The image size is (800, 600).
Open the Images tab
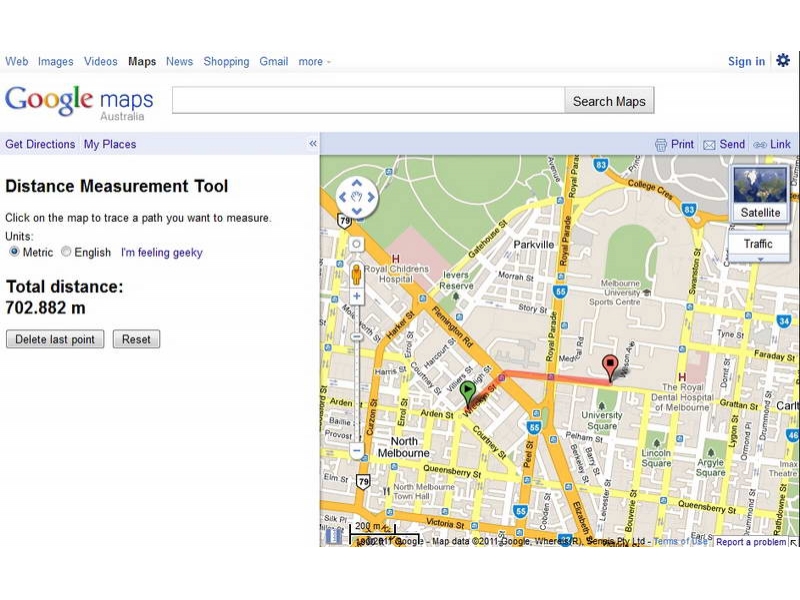click(x=56, y=62)
